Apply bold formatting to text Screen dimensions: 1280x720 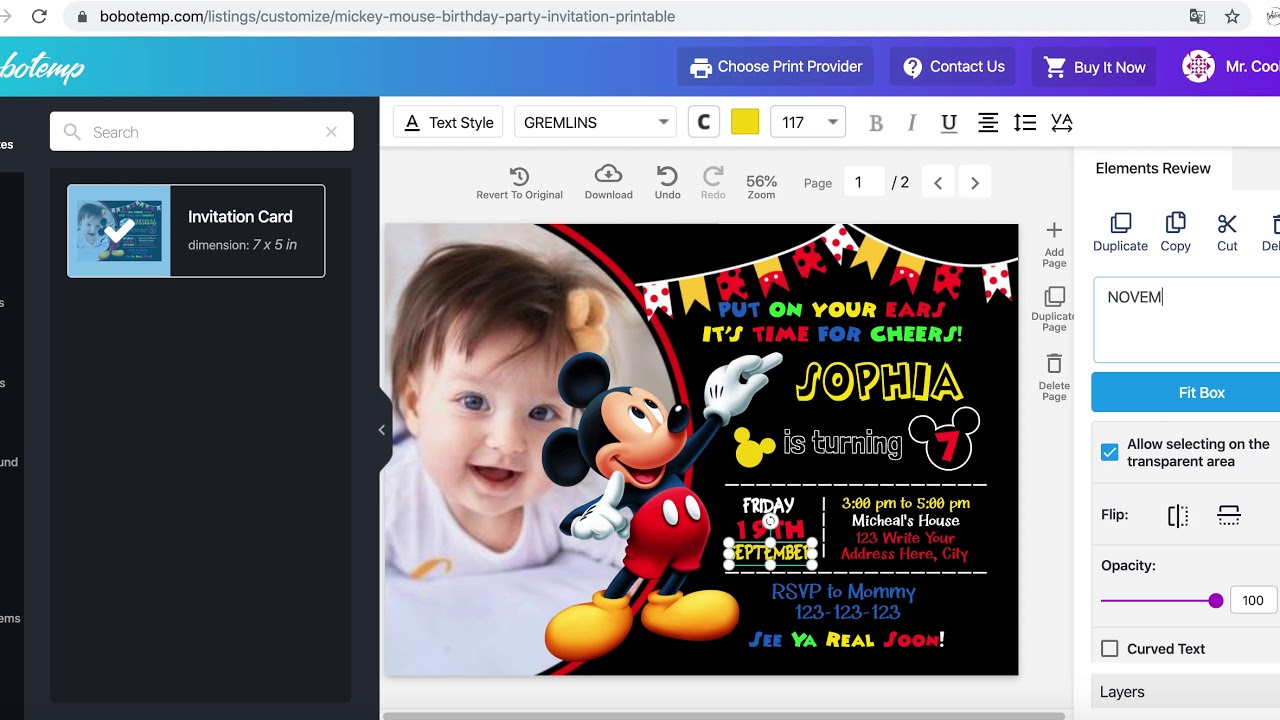[x=876, y=123]
